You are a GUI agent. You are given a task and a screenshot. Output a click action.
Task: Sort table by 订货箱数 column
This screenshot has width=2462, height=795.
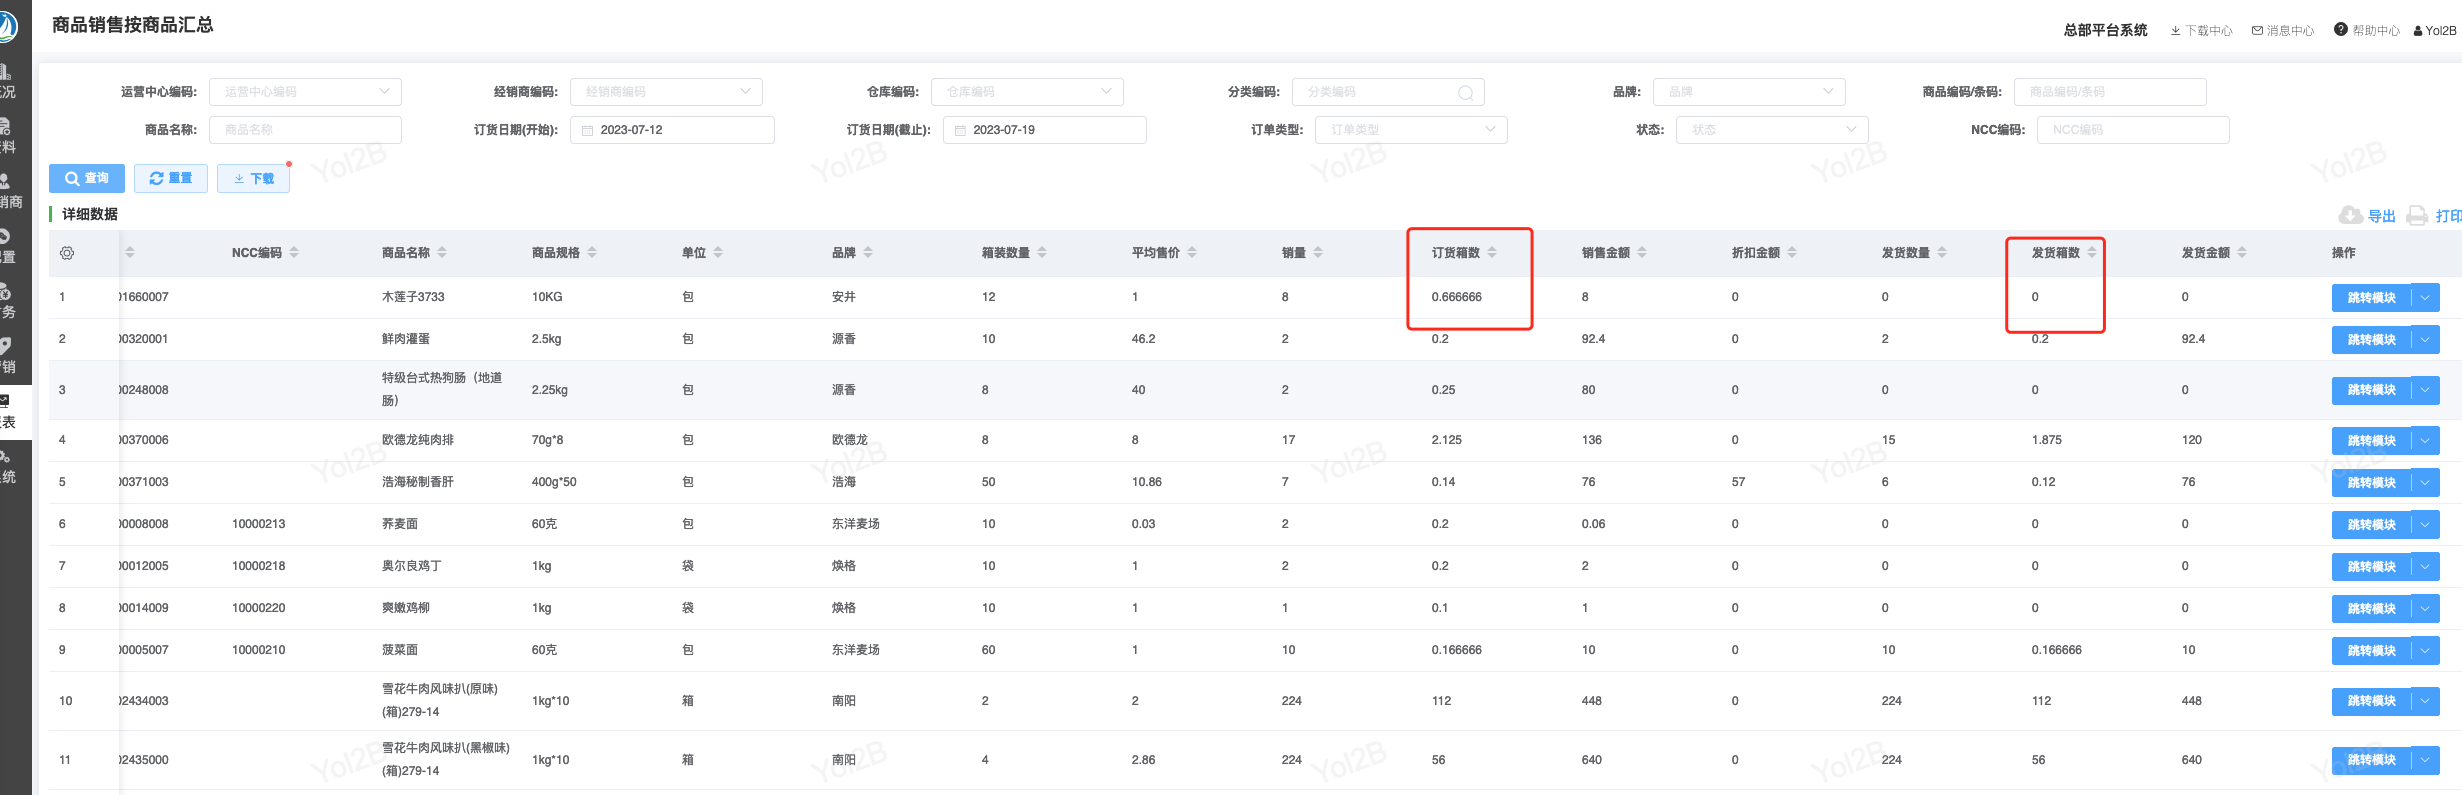click(1492, 253)
